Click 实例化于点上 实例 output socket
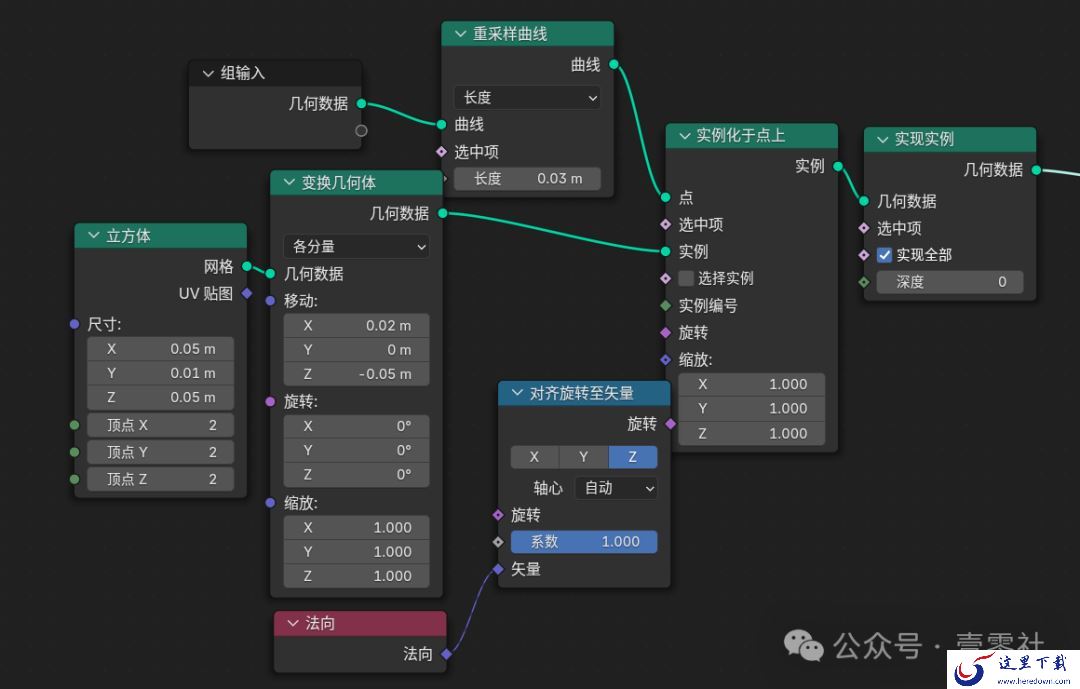This screenshot has height=689, width=1080. coord(838,166)
